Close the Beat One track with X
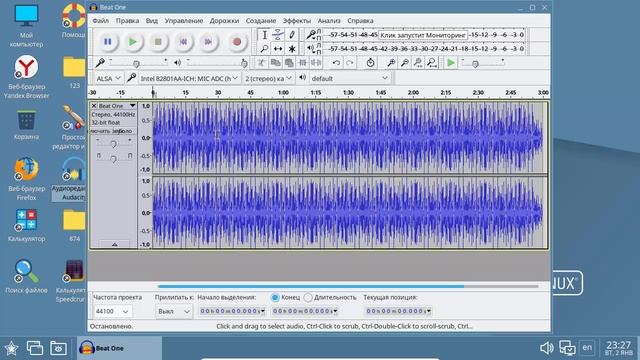This screenshot has width=640, height=360. (x=94, y=106)
